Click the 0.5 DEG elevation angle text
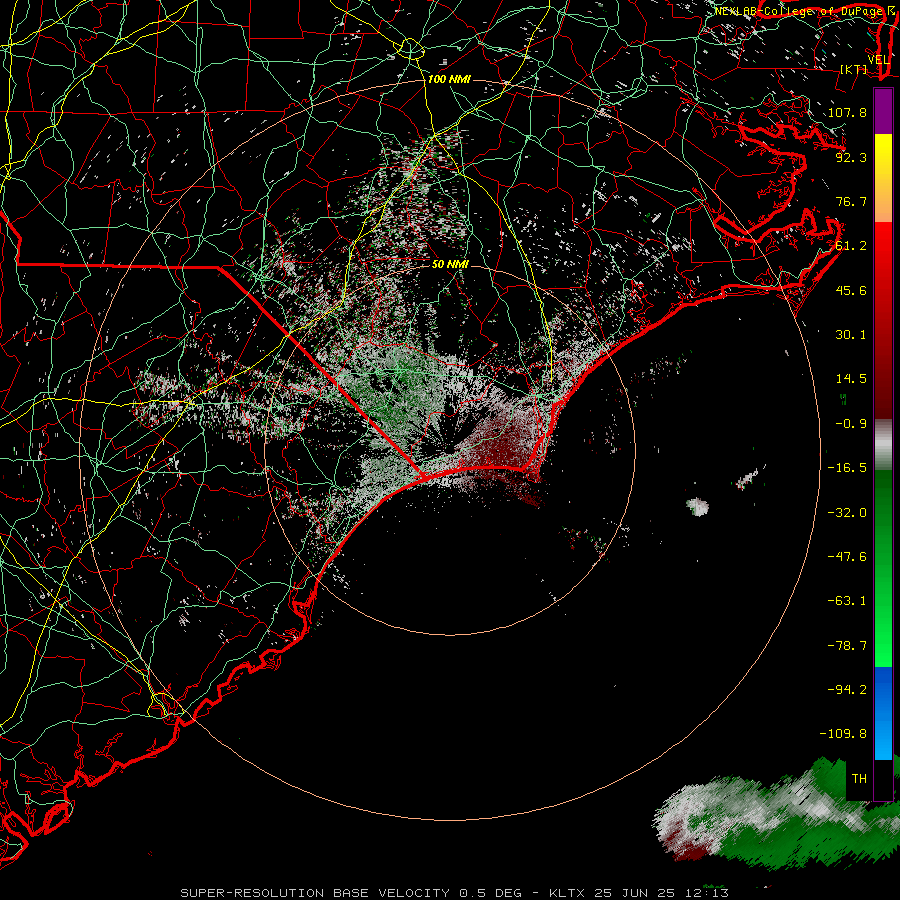 pos(491,893)
